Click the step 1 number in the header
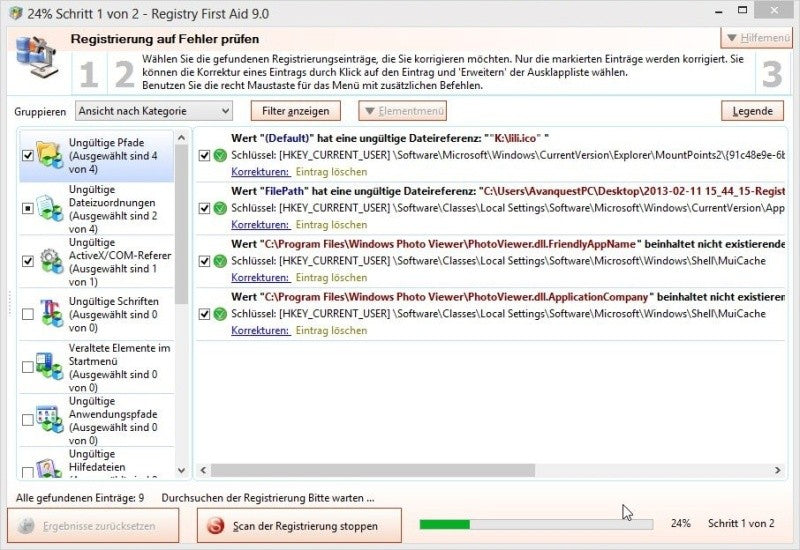Viewport: 800px width, 550px height. click(89, 74)
